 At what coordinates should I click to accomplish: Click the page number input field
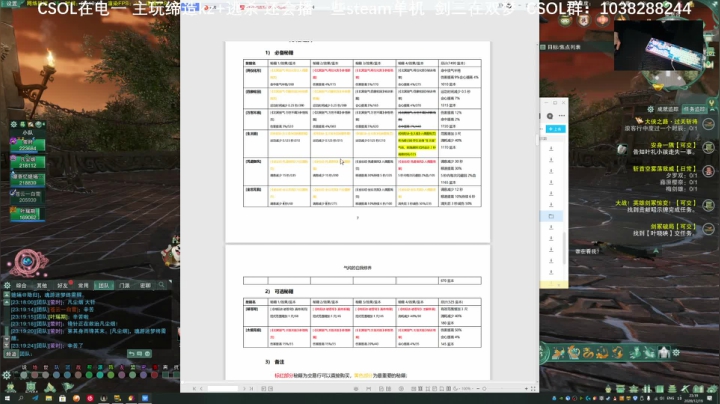(x=223, y=389)
